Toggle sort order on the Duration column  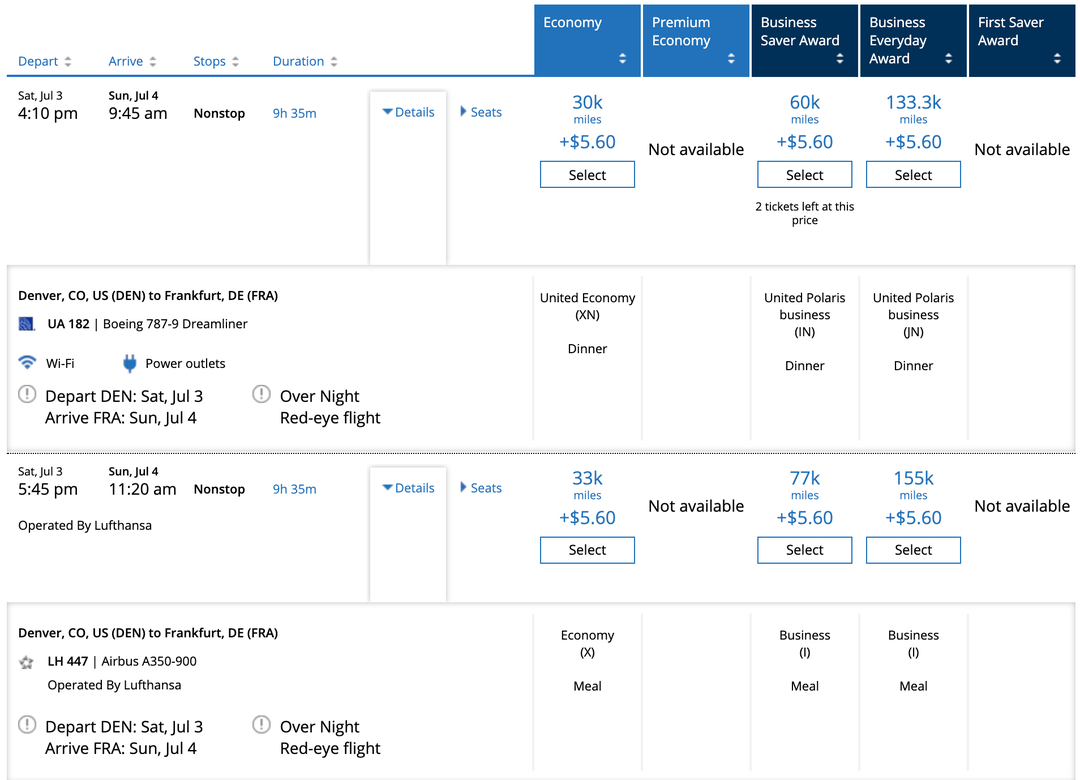coord(335,61)
